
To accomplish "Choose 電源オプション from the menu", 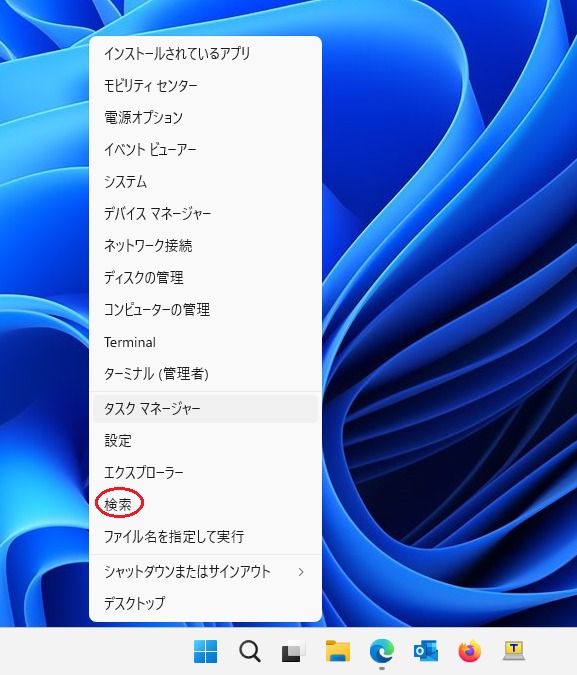I will click(205, 118).
